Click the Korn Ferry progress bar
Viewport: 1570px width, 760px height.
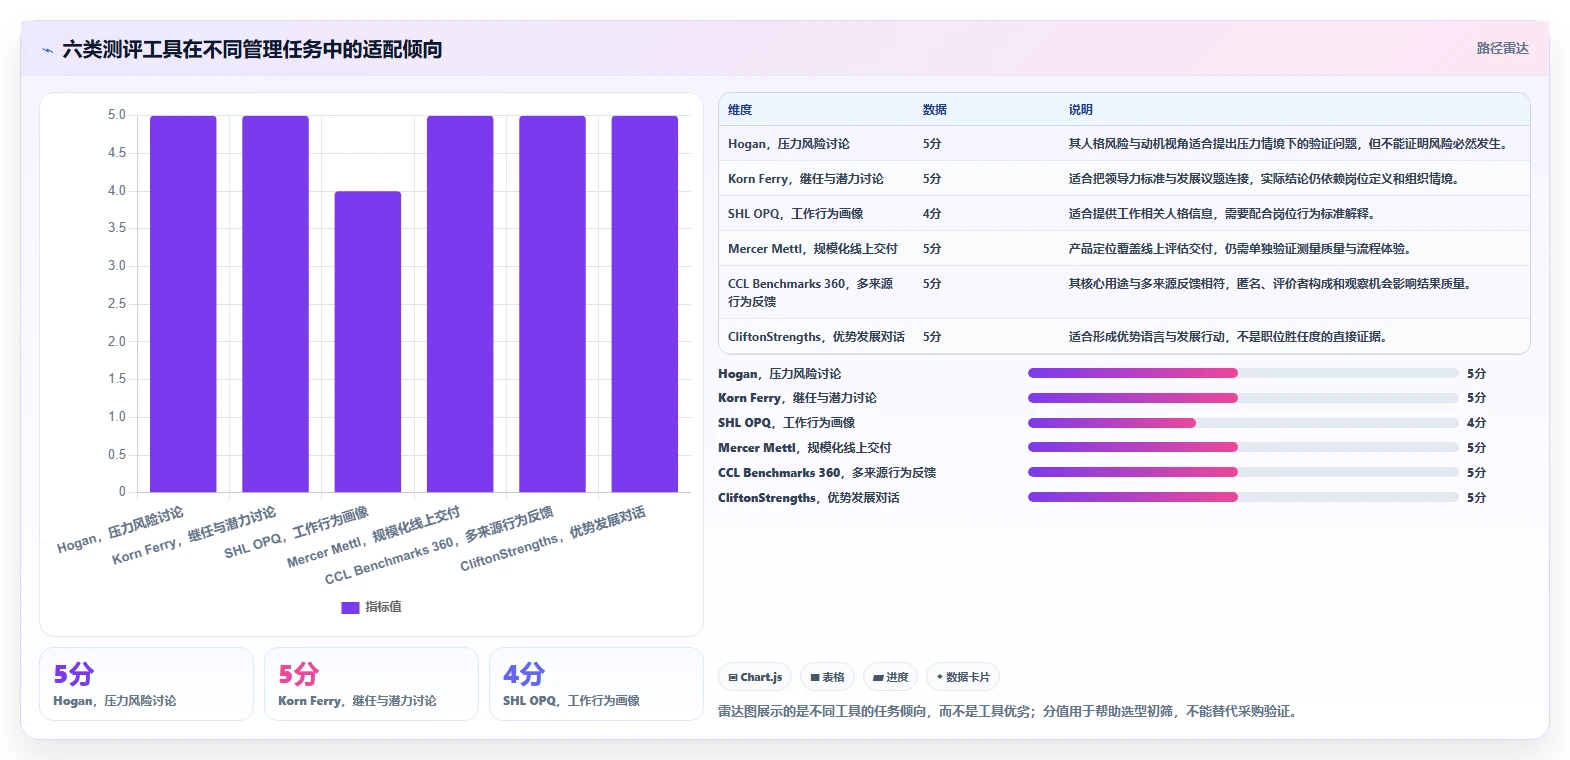pyautogui.click(x=1243, y=398)
